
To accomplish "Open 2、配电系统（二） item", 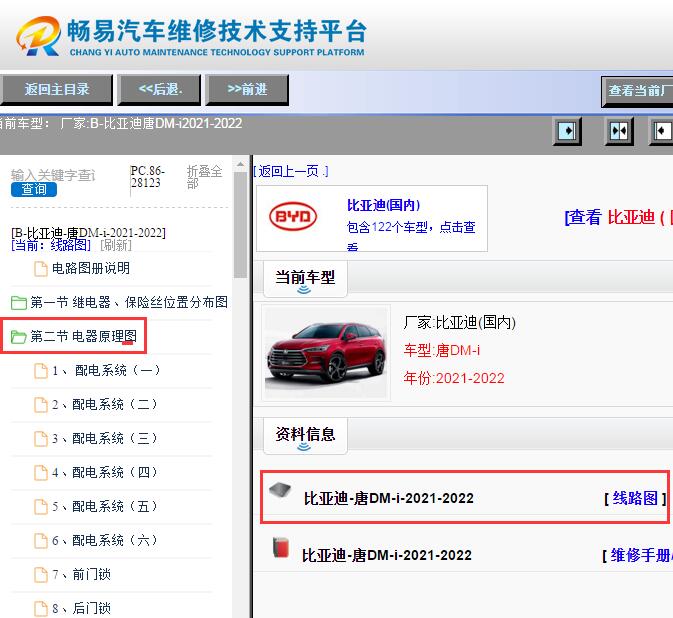I will point(105,404).
